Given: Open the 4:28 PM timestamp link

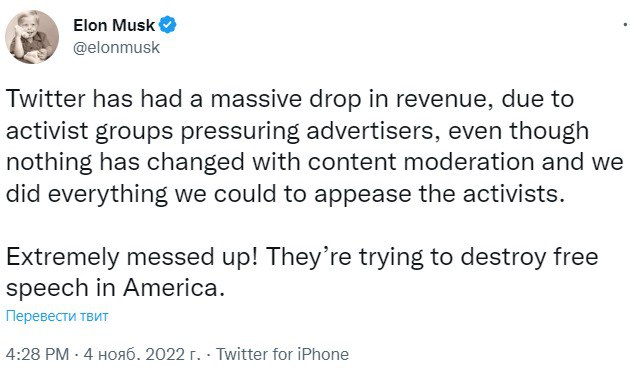Looking at the screenshot, I should (x=38, y=354).
